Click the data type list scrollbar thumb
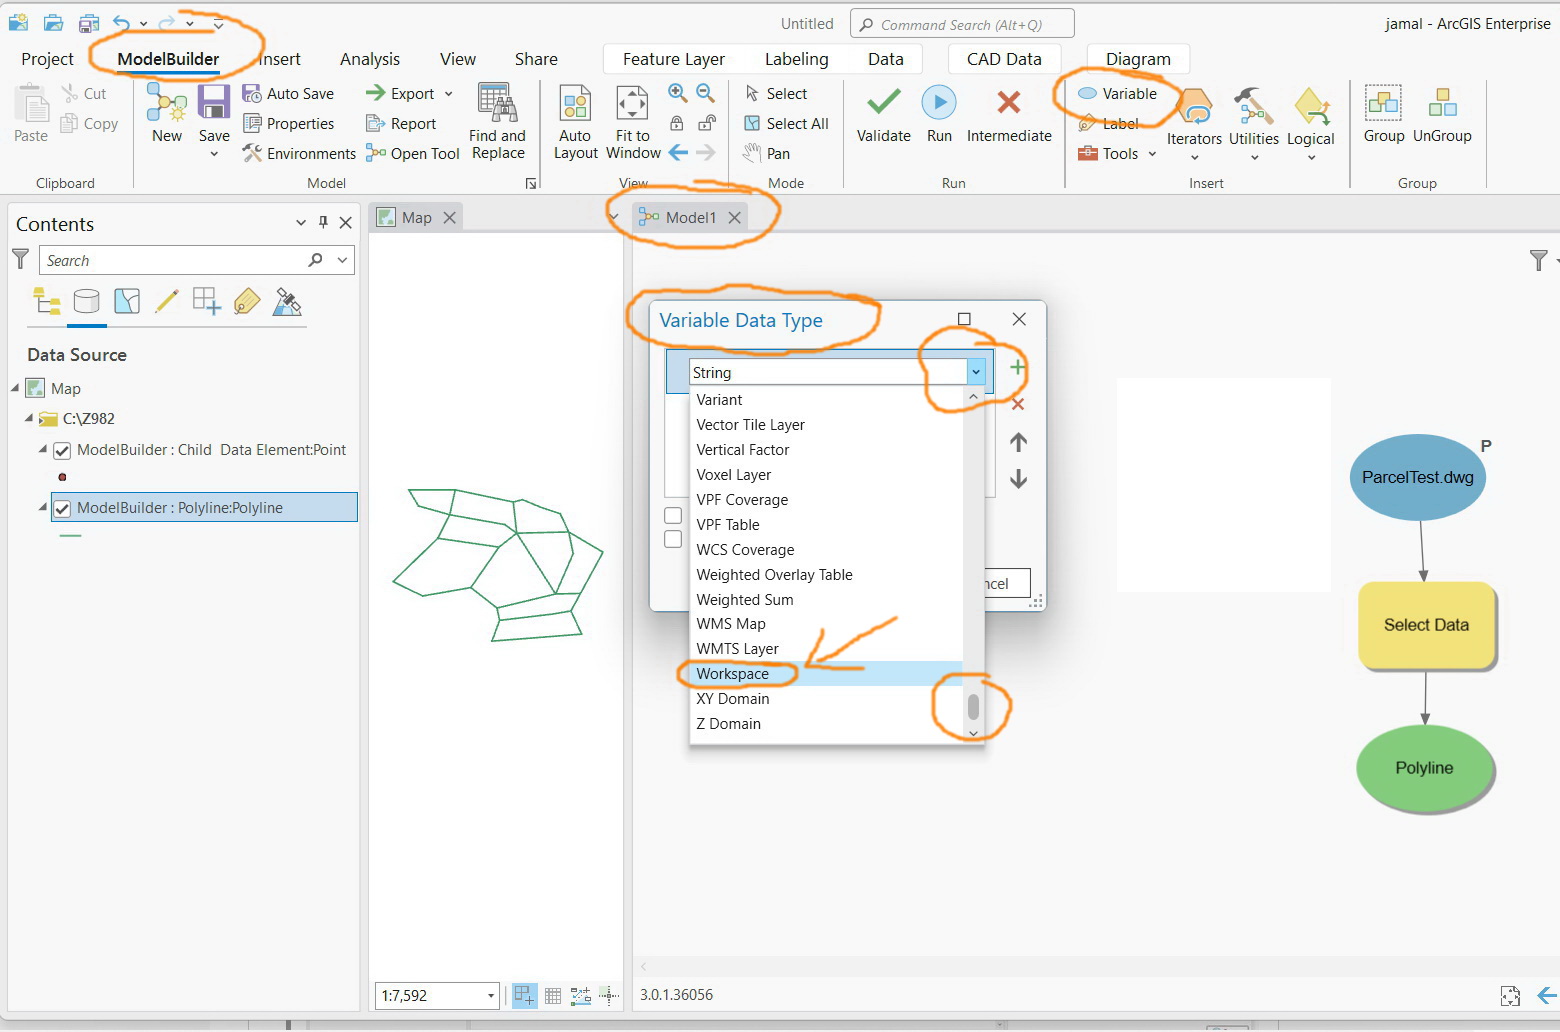Image resolution: width=1560 pixels, height=1032 pixels. [x=973, y=706]
